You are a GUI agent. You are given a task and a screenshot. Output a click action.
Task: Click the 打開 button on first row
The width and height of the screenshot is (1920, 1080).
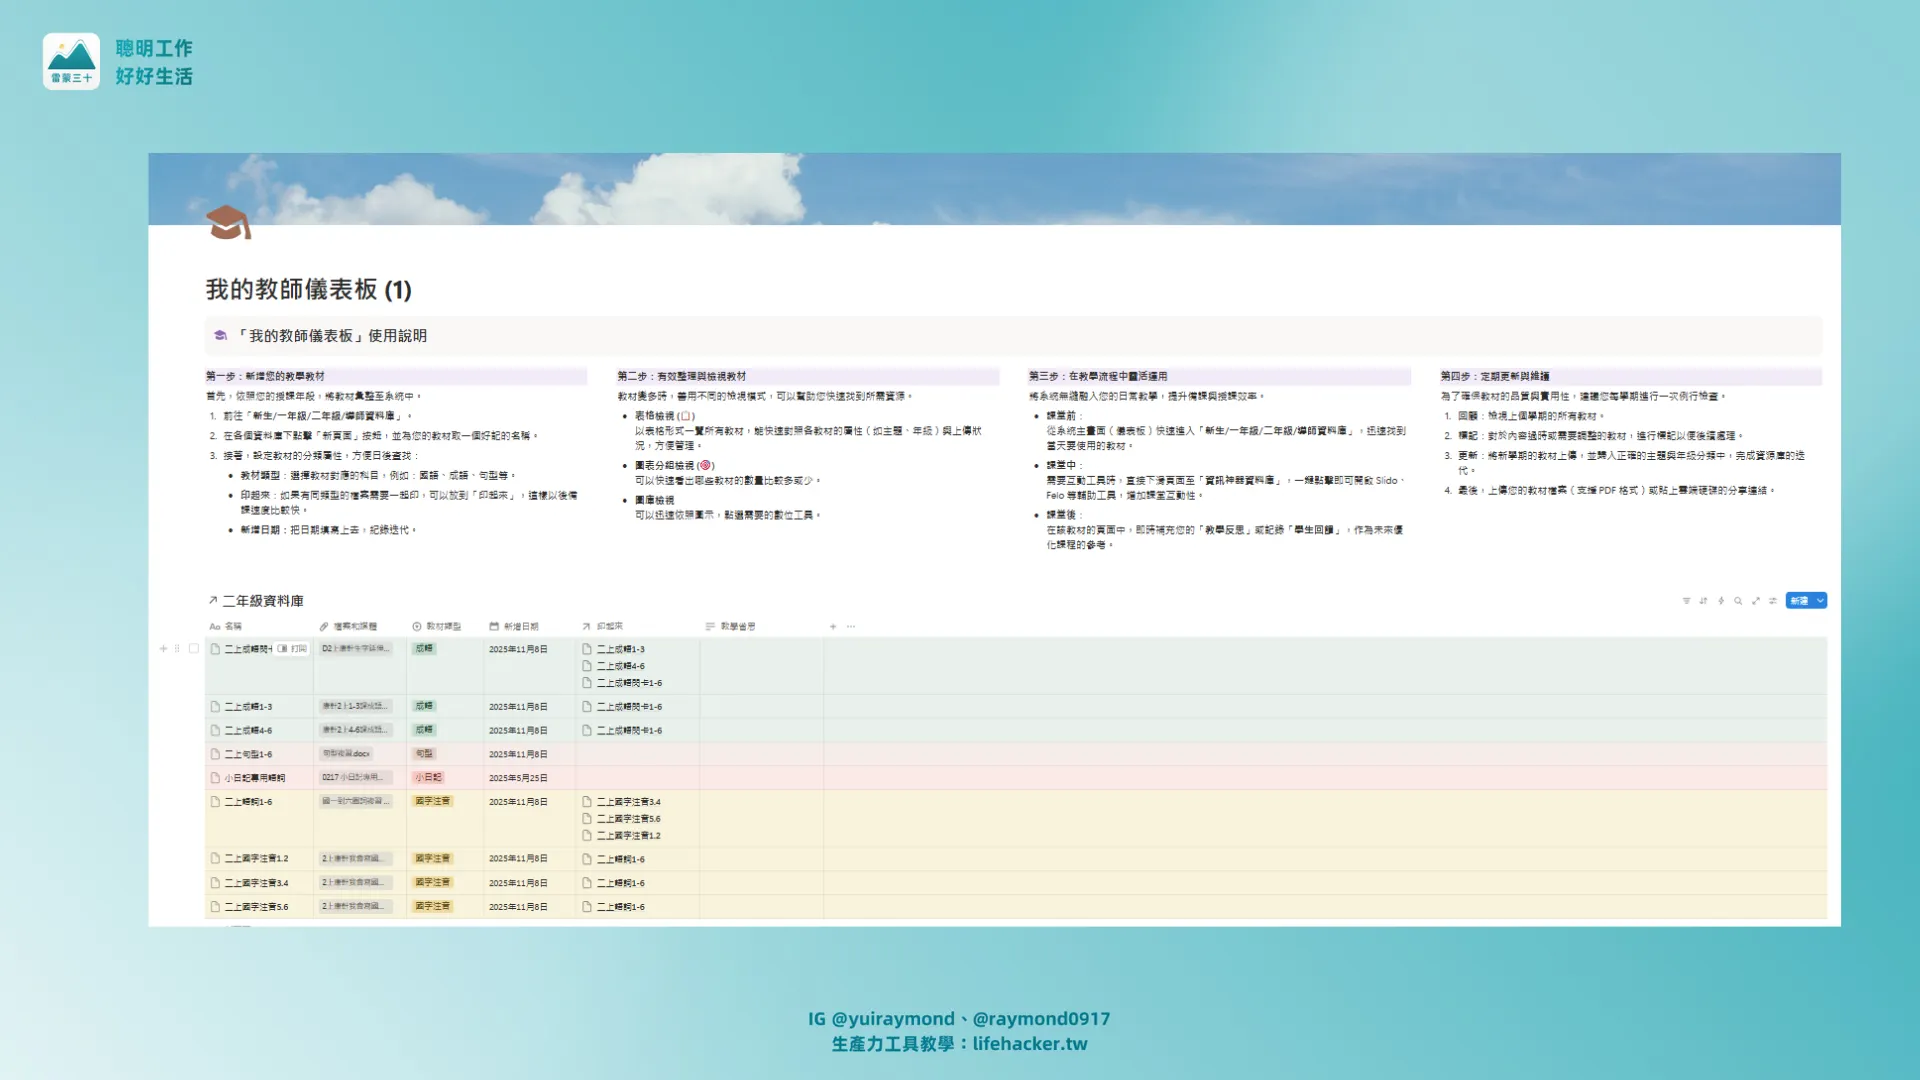pos(293,649)
